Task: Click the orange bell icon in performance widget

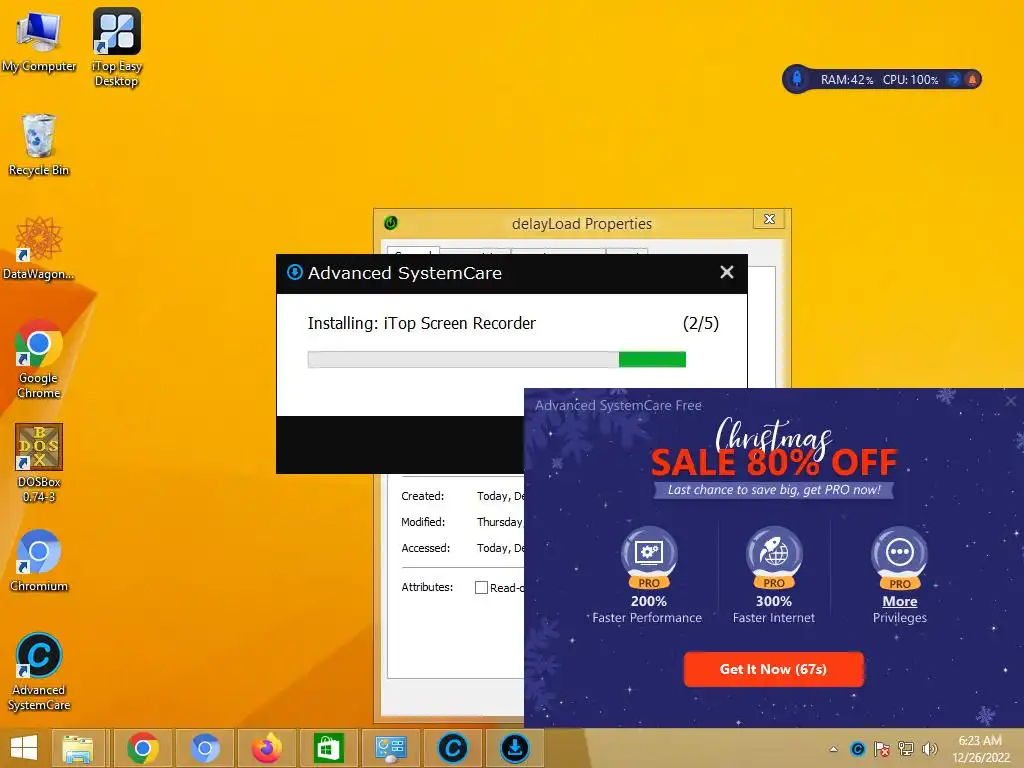Action: 972,79
